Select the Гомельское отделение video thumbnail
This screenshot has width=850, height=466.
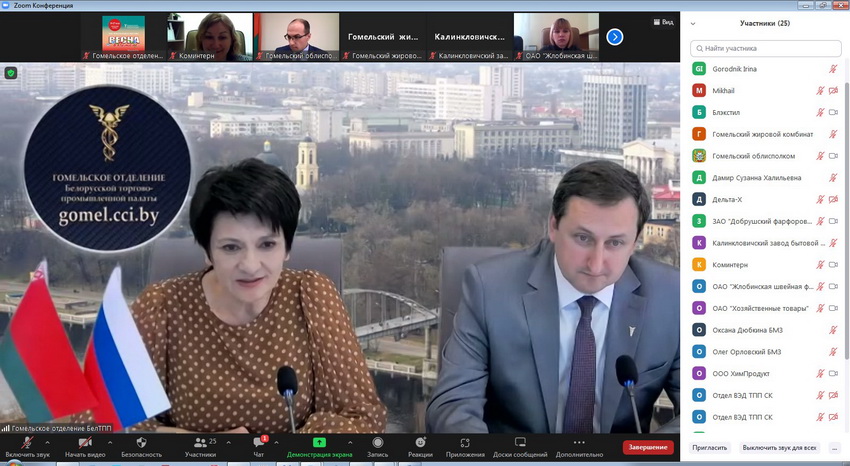tap(124, 36)
